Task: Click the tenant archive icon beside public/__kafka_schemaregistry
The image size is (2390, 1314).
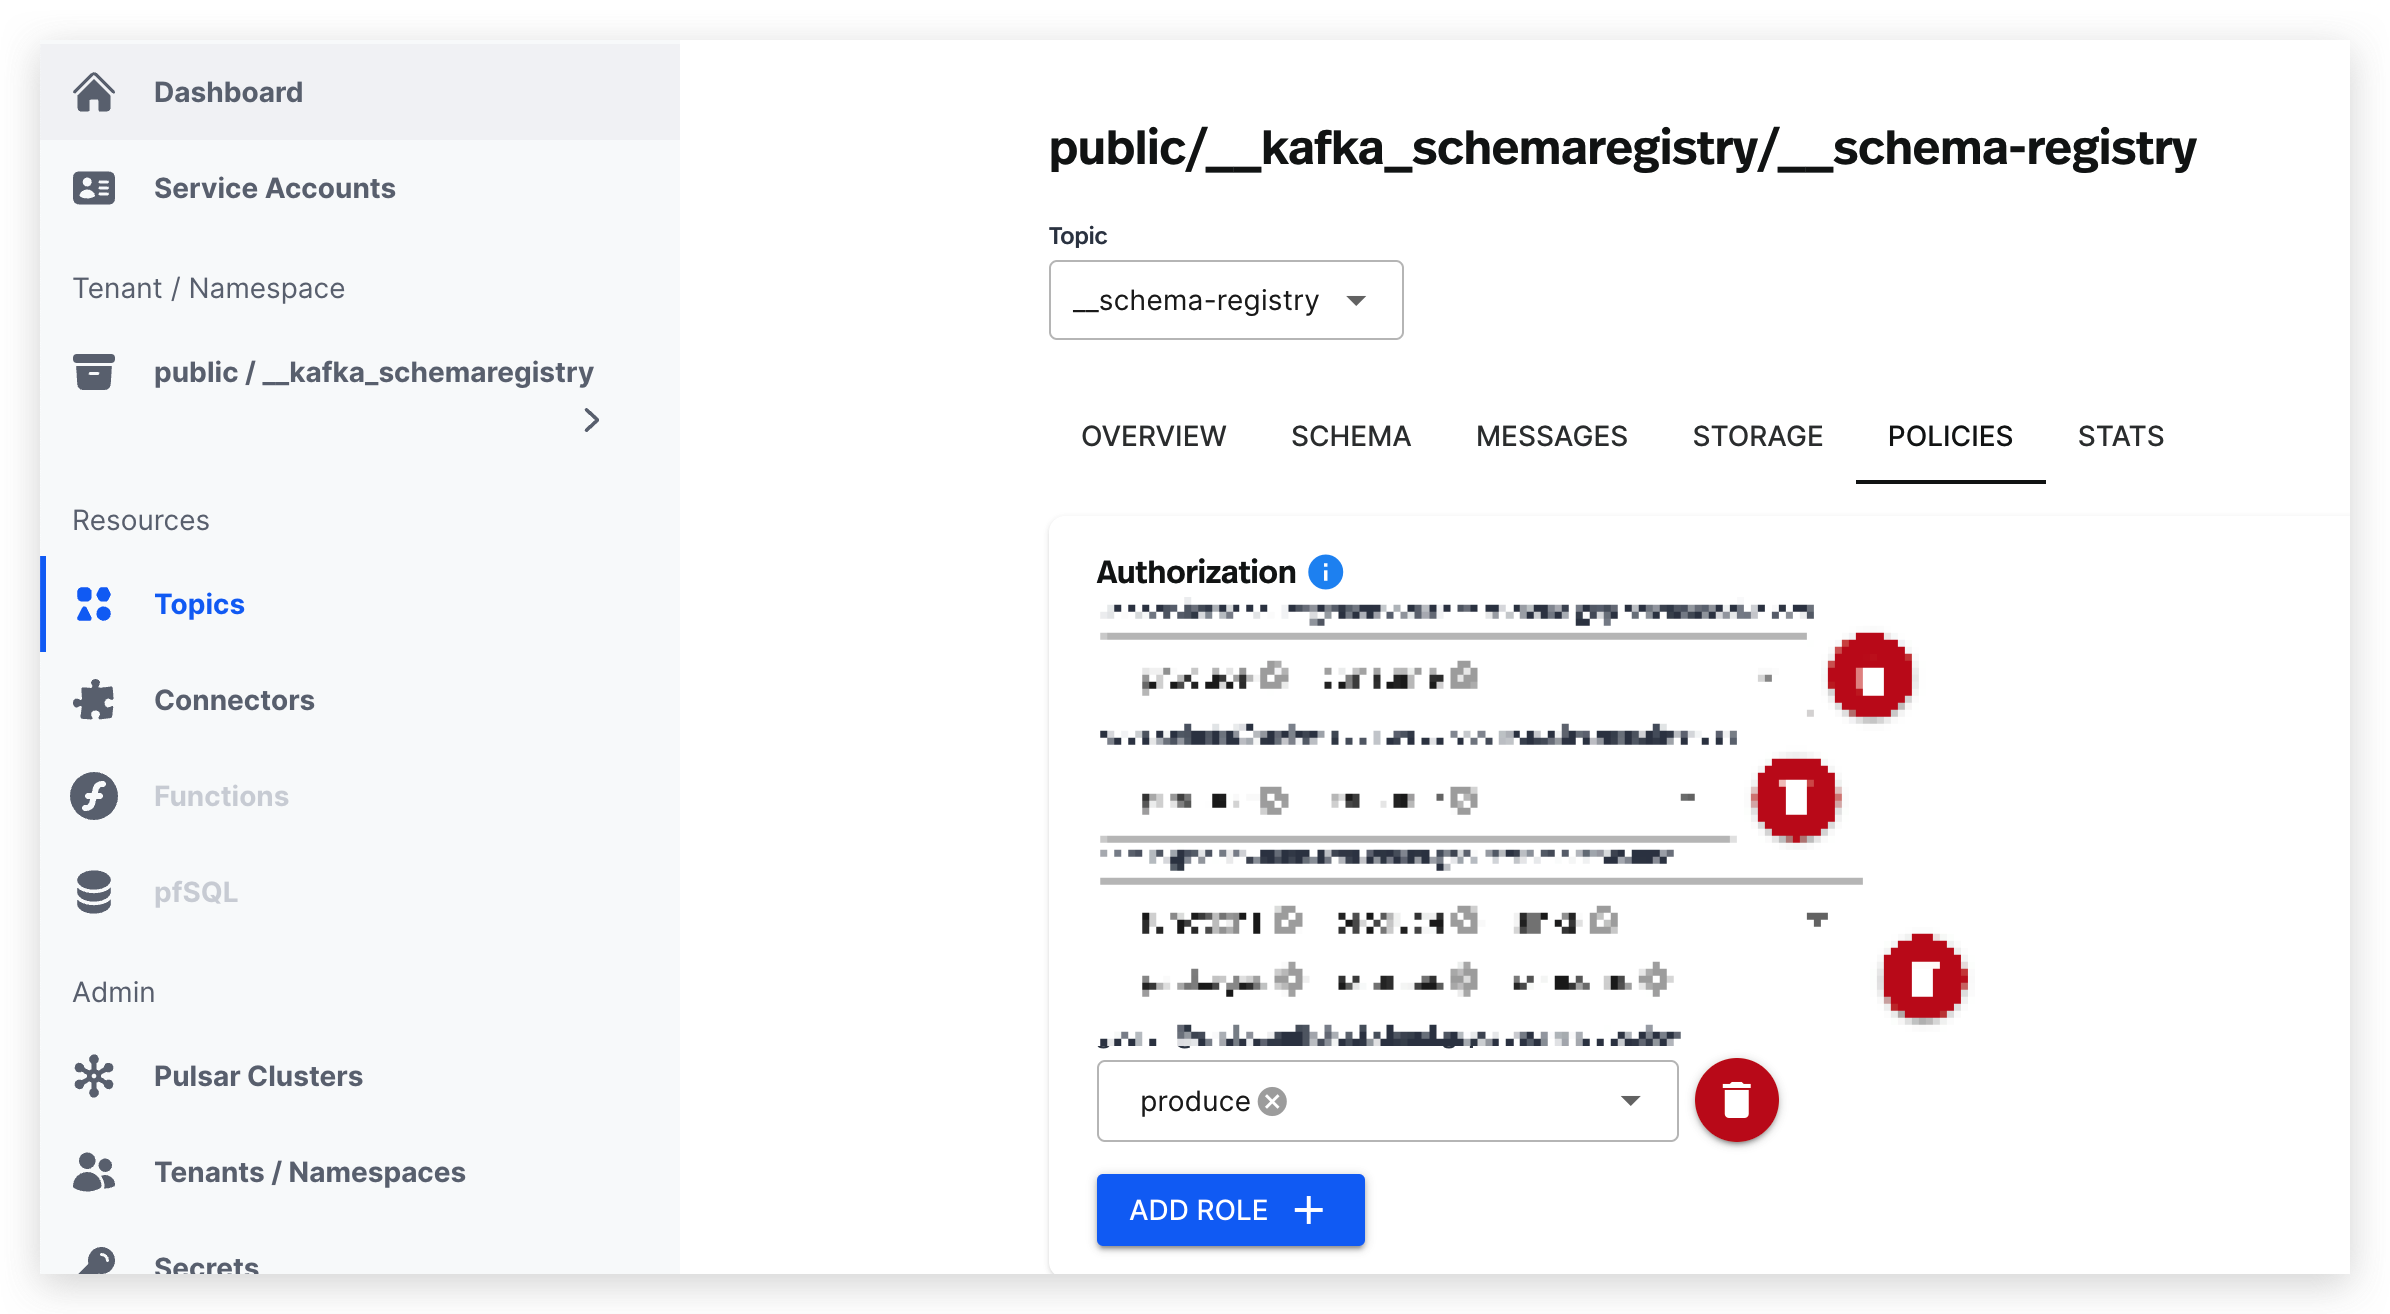Action: pos(94,371)
